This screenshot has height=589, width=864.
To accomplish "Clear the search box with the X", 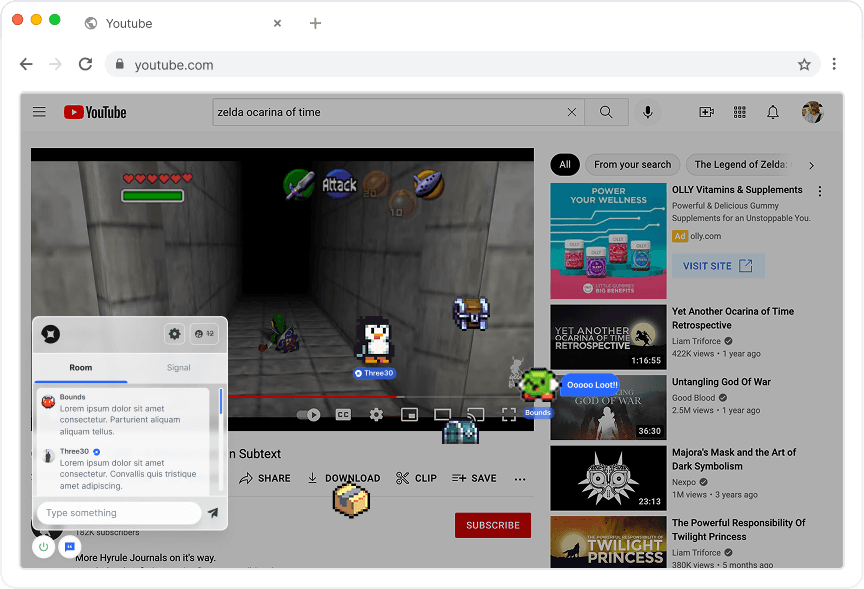I will tap(571, 112).
